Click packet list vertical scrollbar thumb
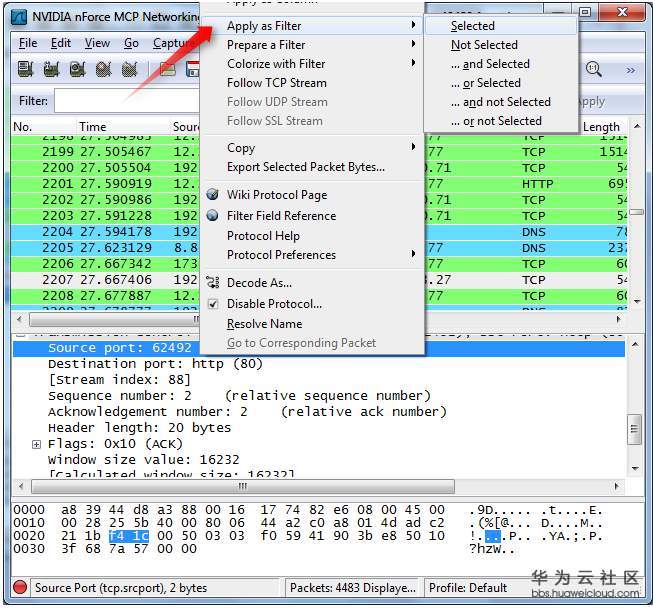The height and width of the screenshot is (608, 653). [636, 212]
